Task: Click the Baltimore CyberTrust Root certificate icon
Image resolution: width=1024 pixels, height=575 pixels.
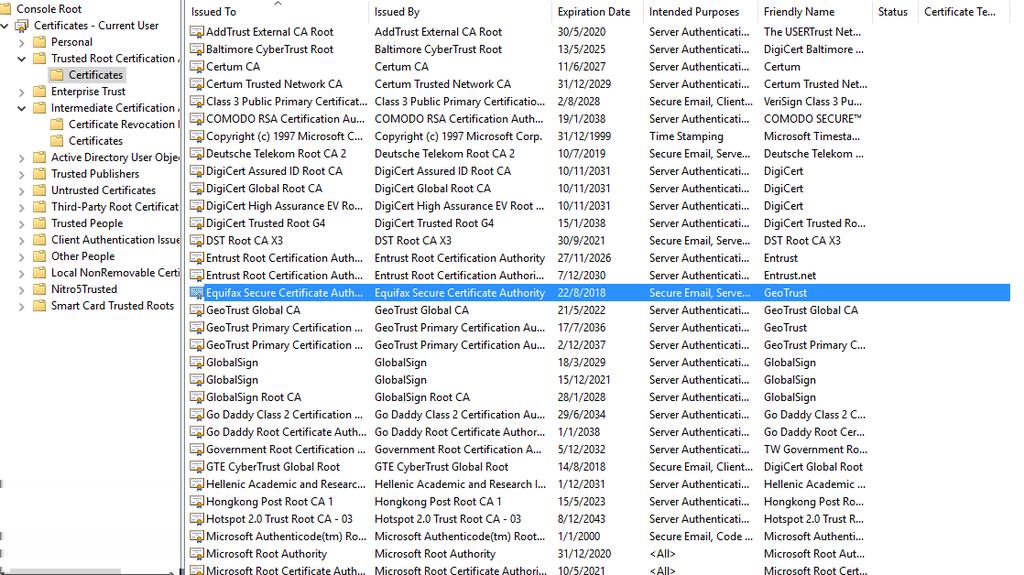Action: (x=197, y=50)
